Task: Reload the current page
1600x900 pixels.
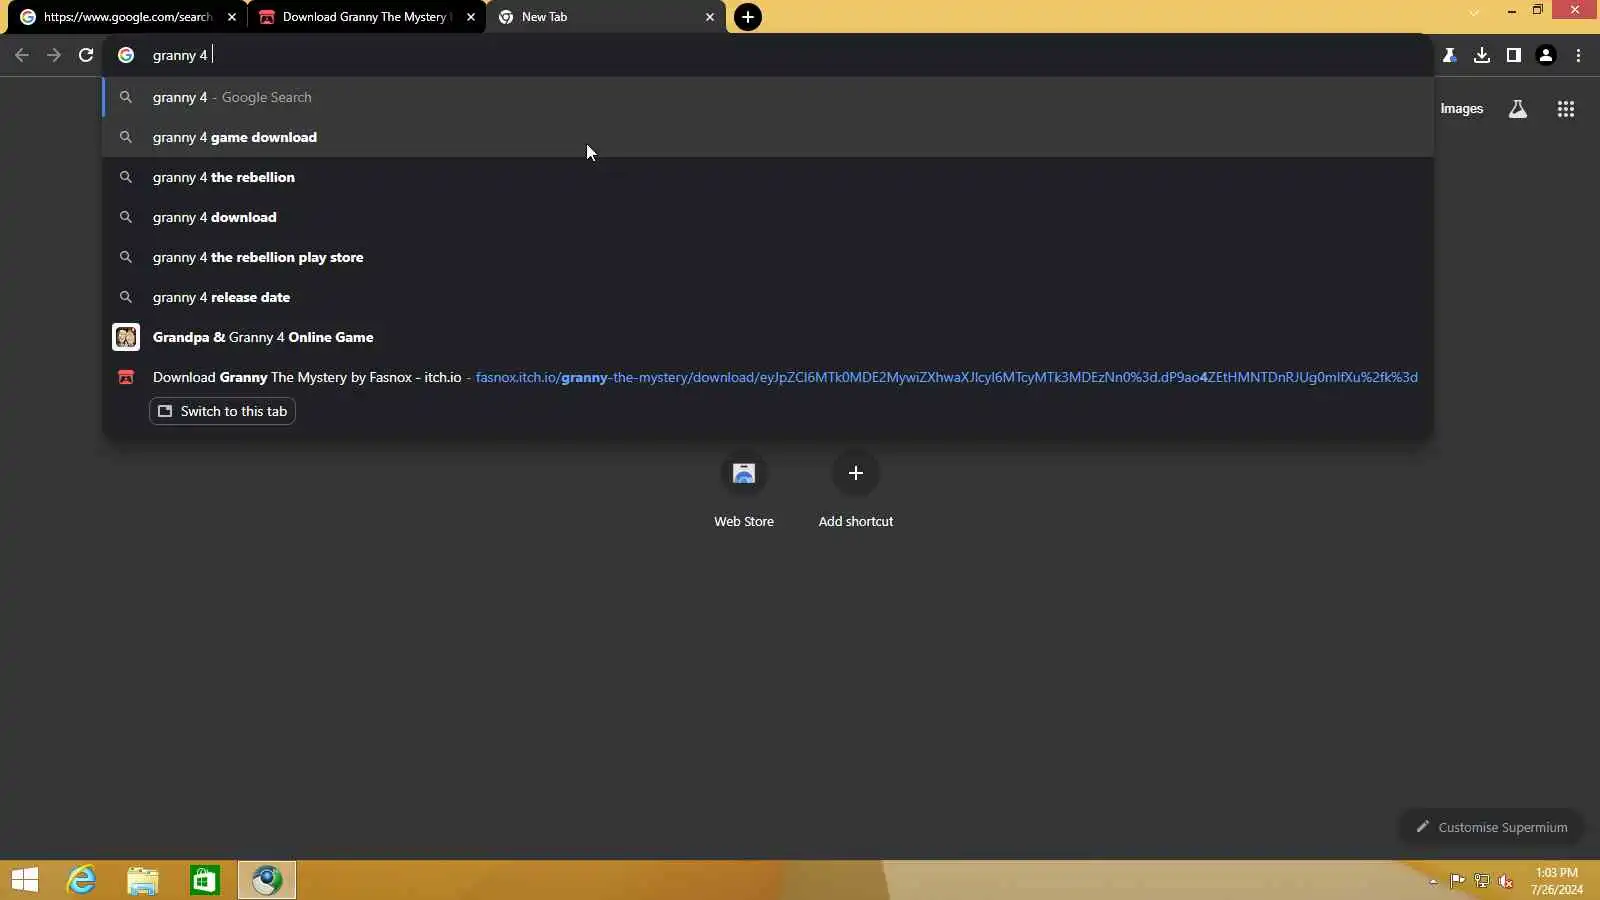Action: (86, 55)
